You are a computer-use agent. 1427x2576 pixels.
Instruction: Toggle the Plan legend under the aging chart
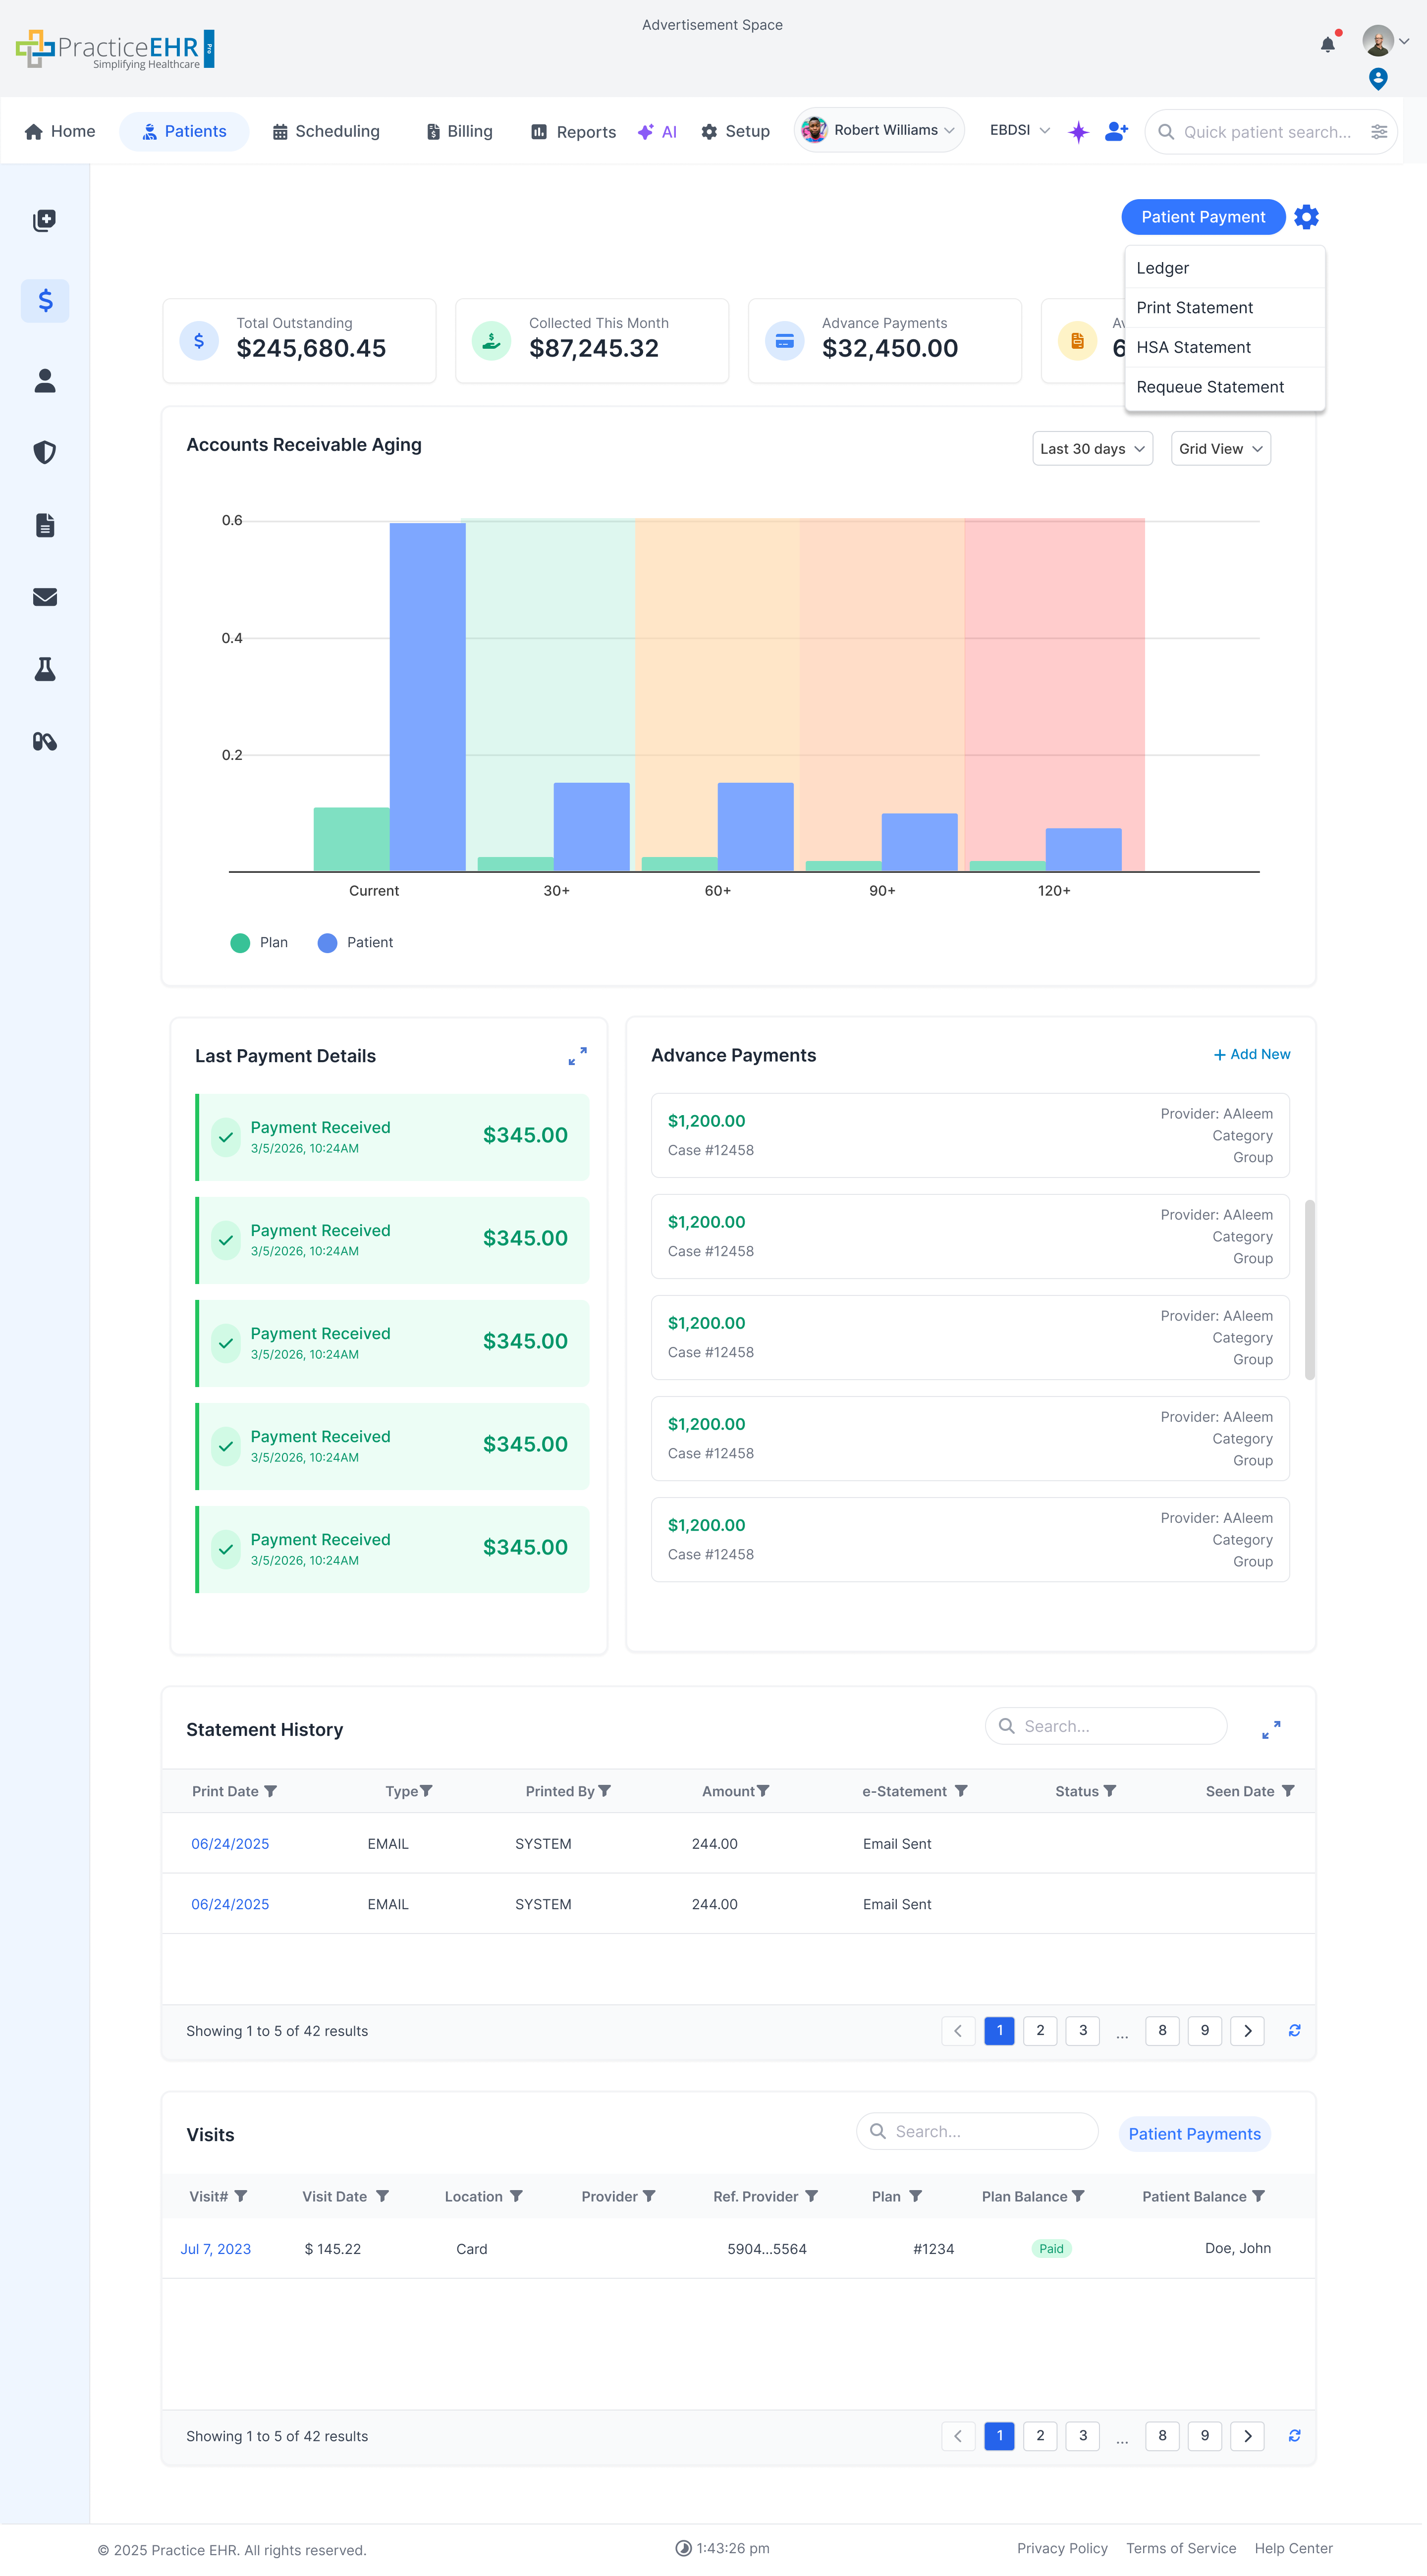(258, 942)
